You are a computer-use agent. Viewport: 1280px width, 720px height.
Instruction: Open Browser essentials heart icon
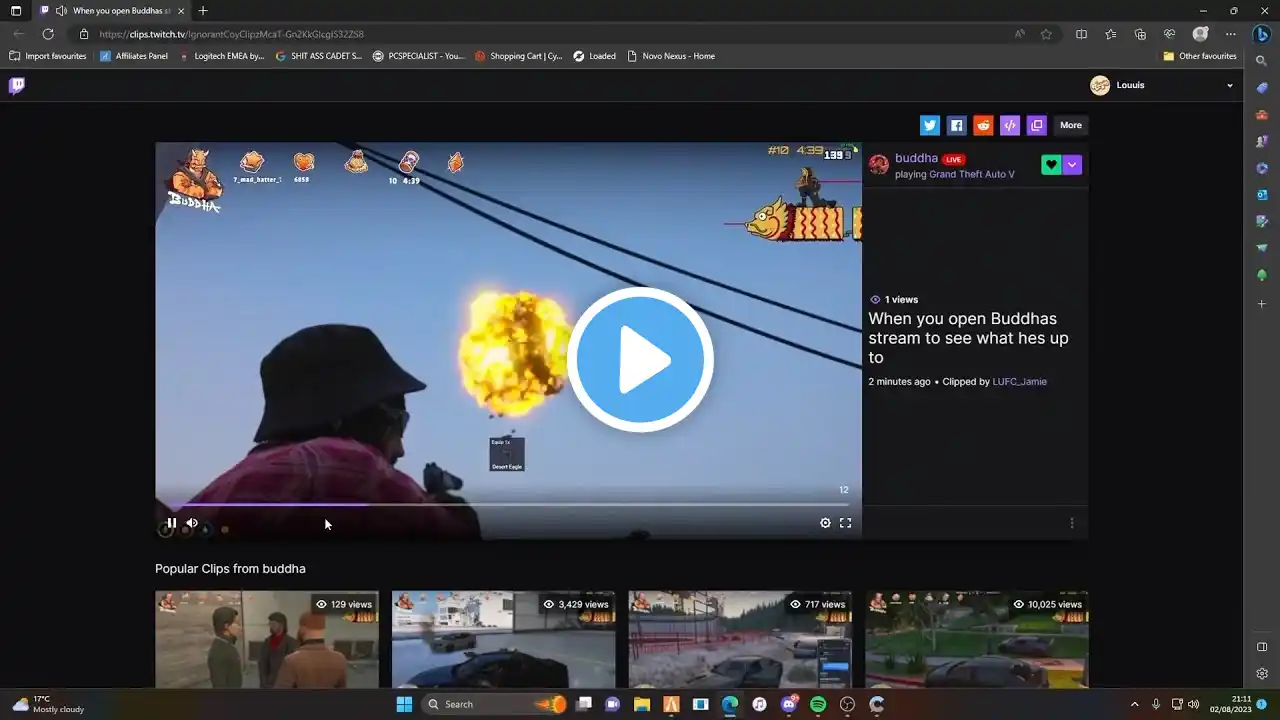click(1169, 34)
